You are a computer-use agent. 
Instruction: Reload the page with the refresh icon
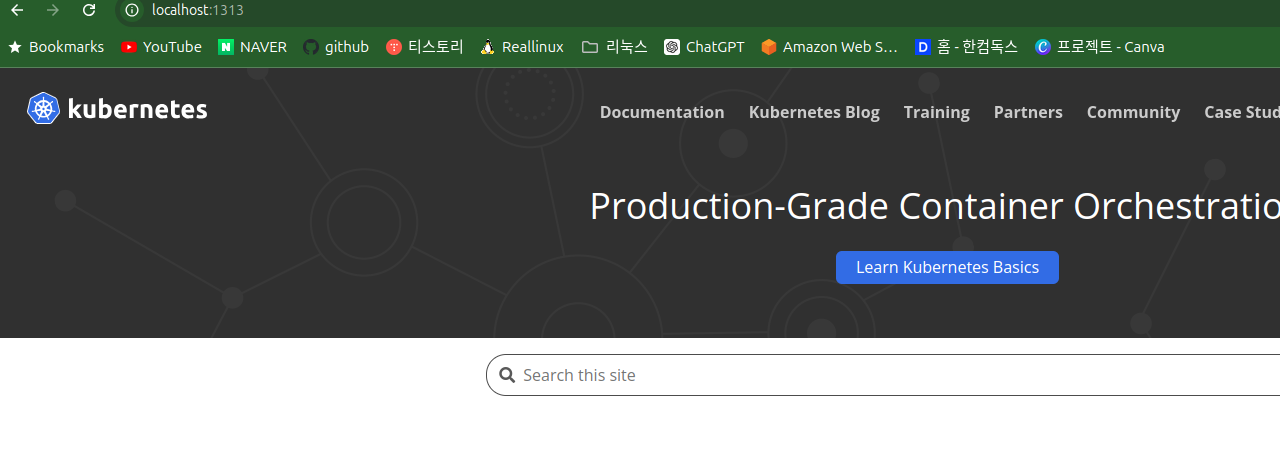89,10
